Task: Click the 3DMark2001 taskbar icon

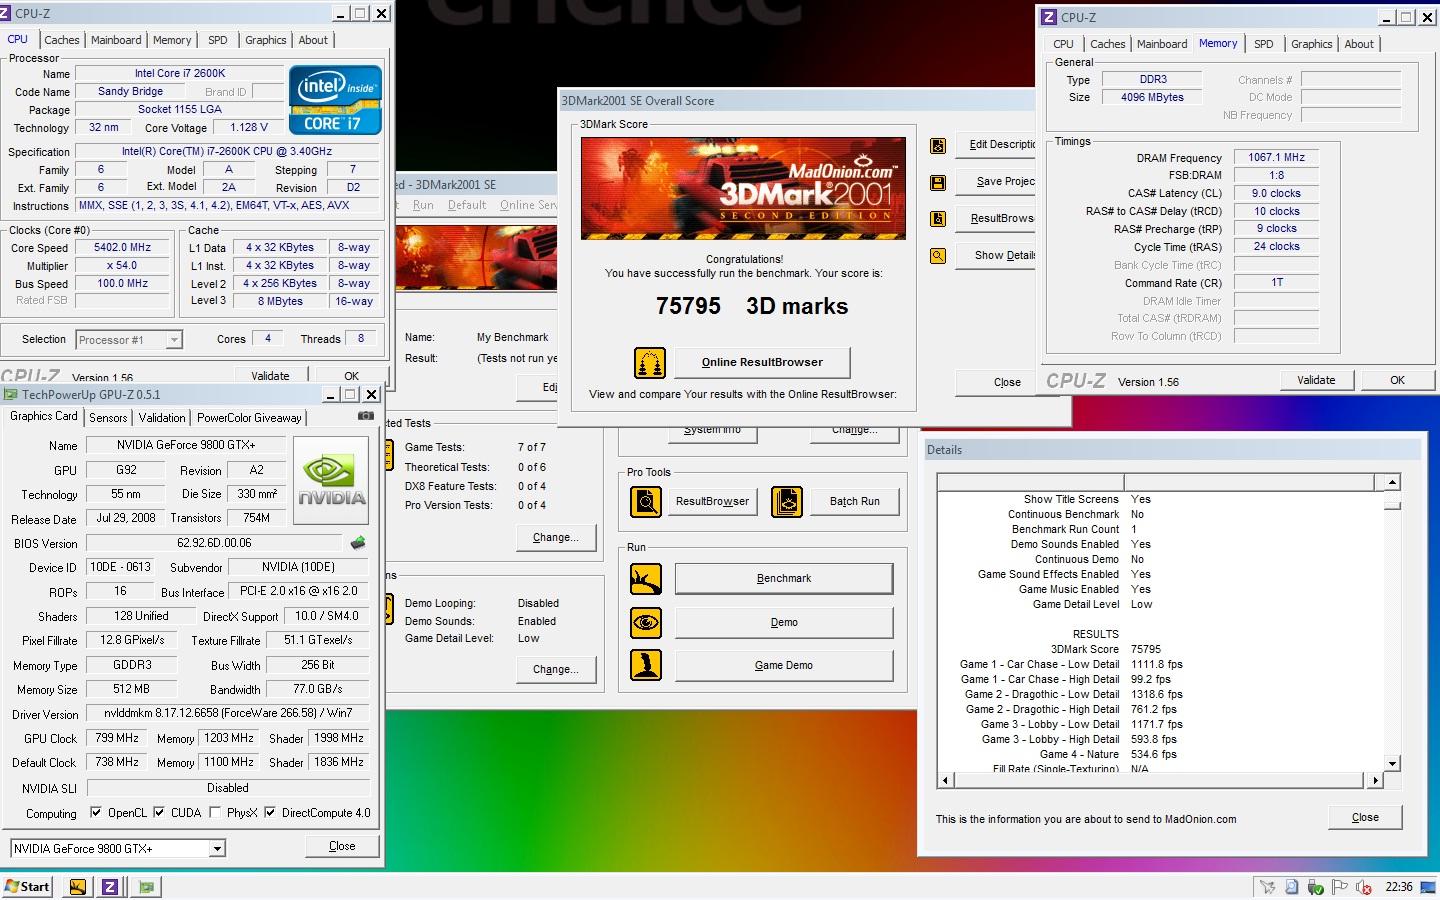Action: click(77, 886)
